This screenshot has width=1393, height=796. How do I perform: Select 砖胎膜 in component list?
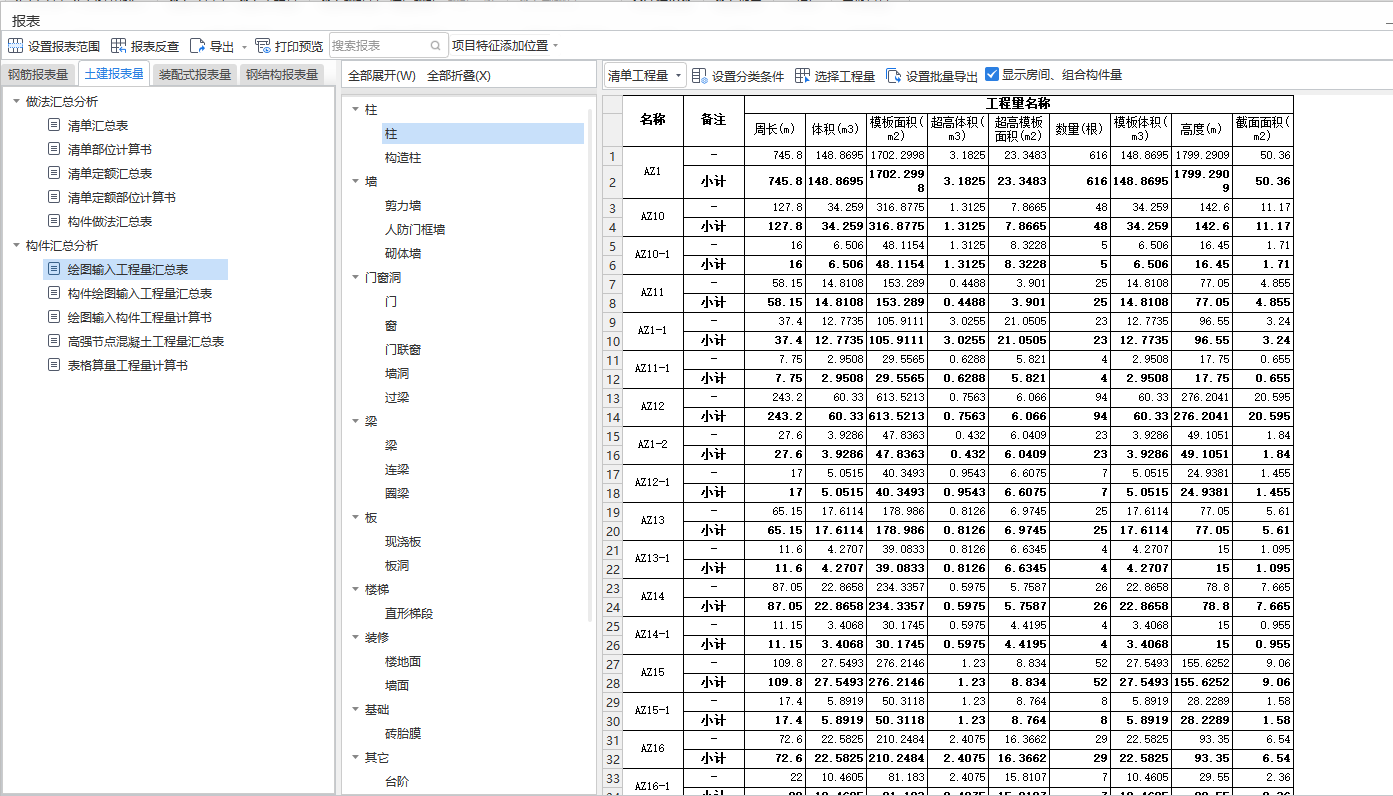(403, 733)
